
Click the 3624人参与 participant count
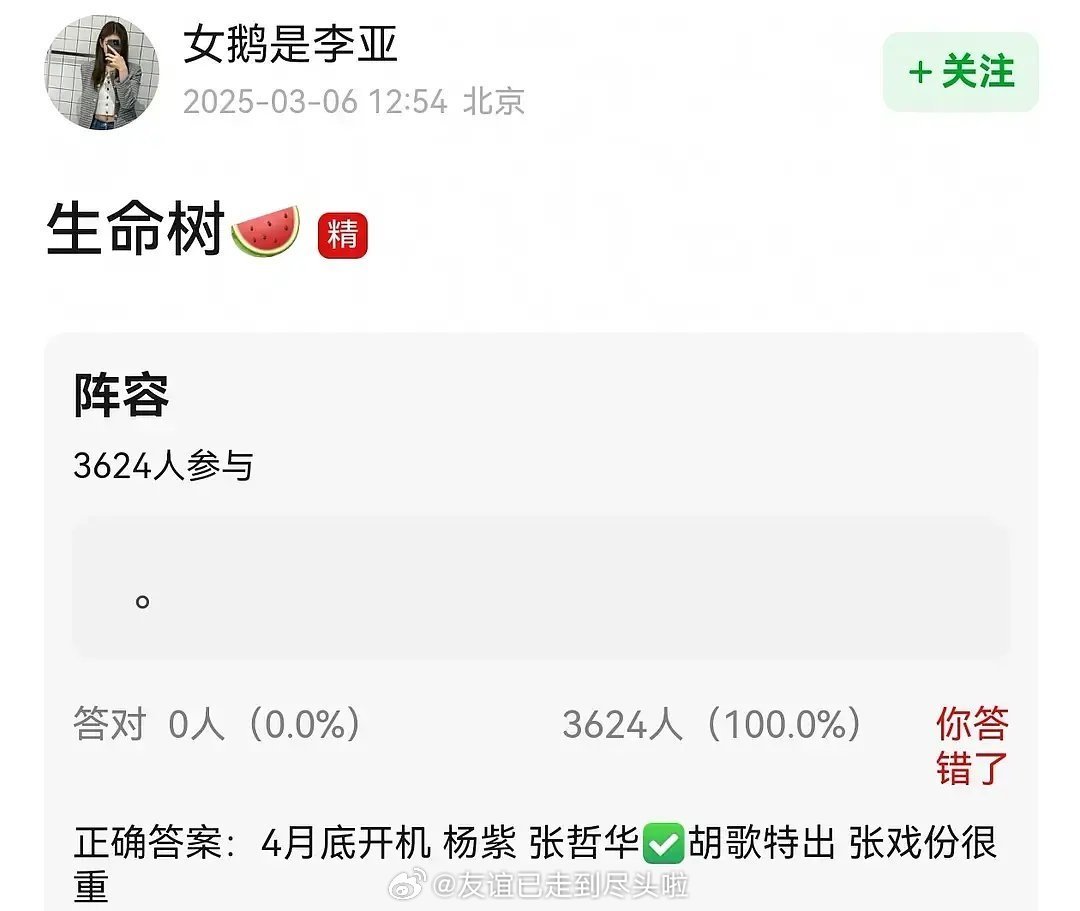click(163, 465)
